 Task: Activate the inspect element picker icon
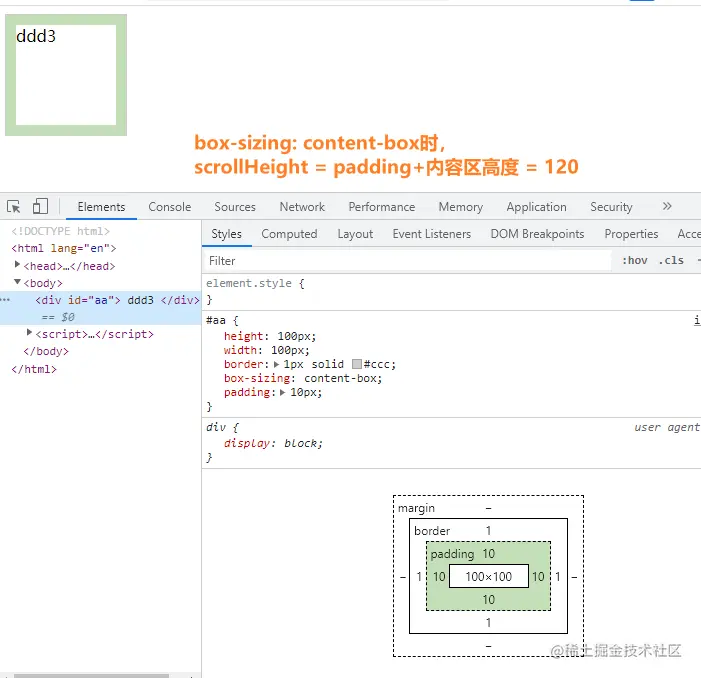[14, 206]
